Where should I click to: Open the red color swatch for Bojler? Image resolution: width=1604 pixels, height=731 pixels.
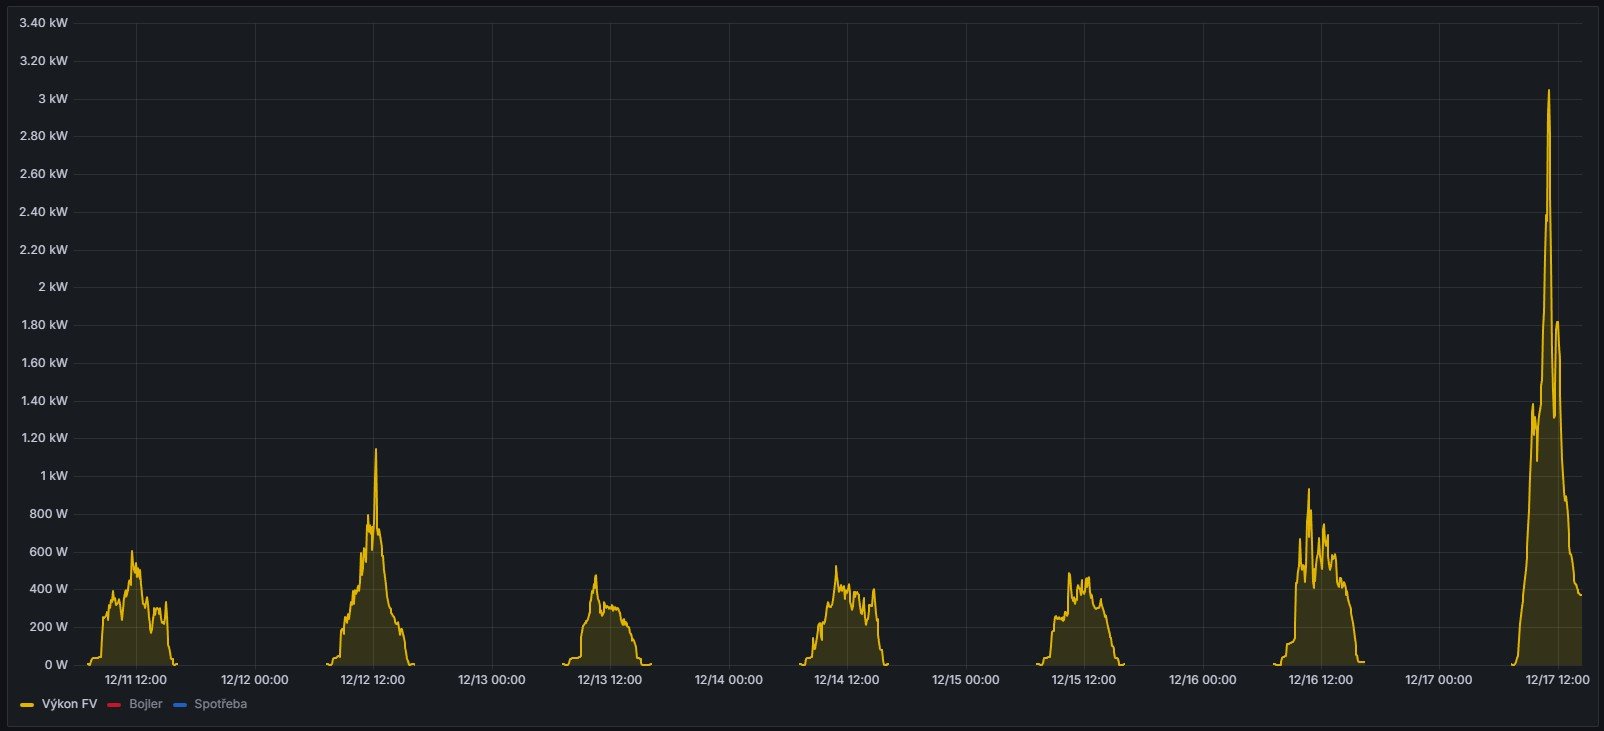(x=114, y=705)
